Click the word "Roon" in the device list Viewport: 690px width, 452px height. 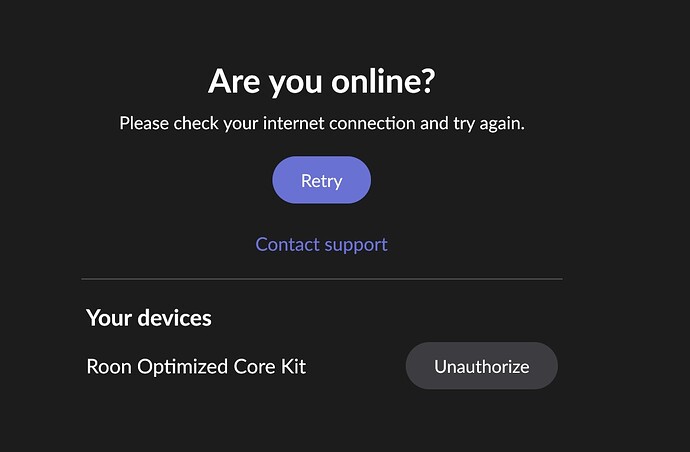[x=109, y=366]
